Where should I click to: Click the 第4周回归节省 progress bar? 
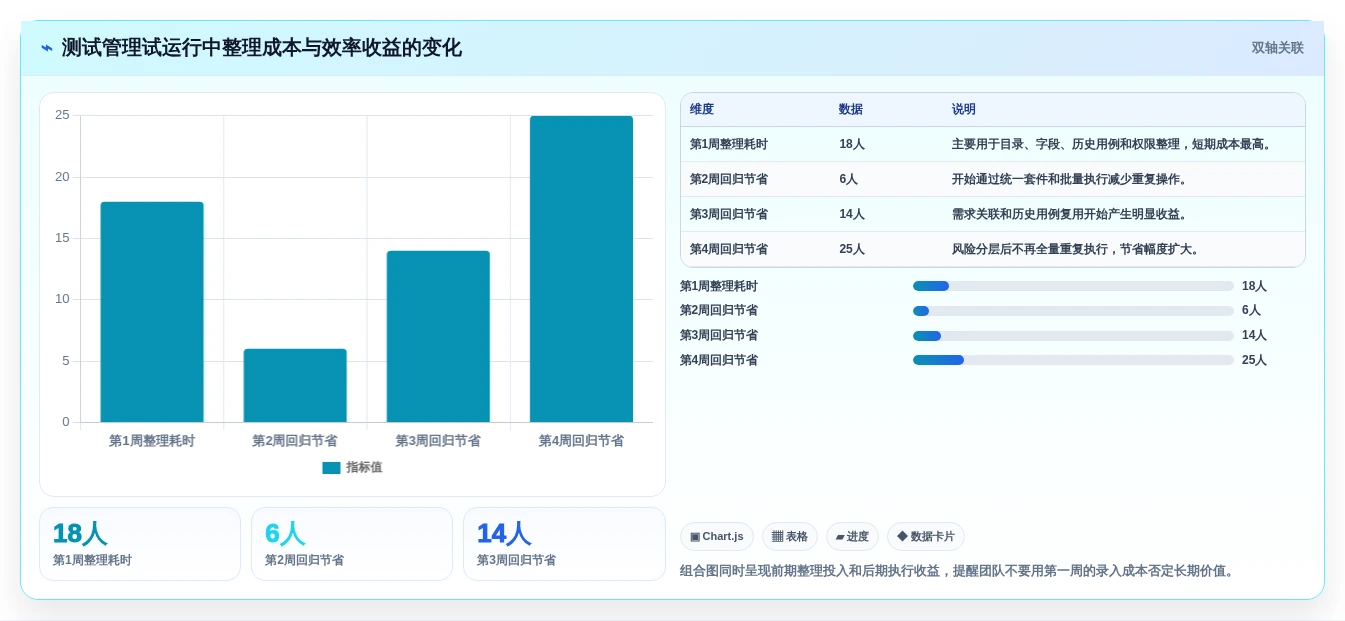pos(1073,360)
